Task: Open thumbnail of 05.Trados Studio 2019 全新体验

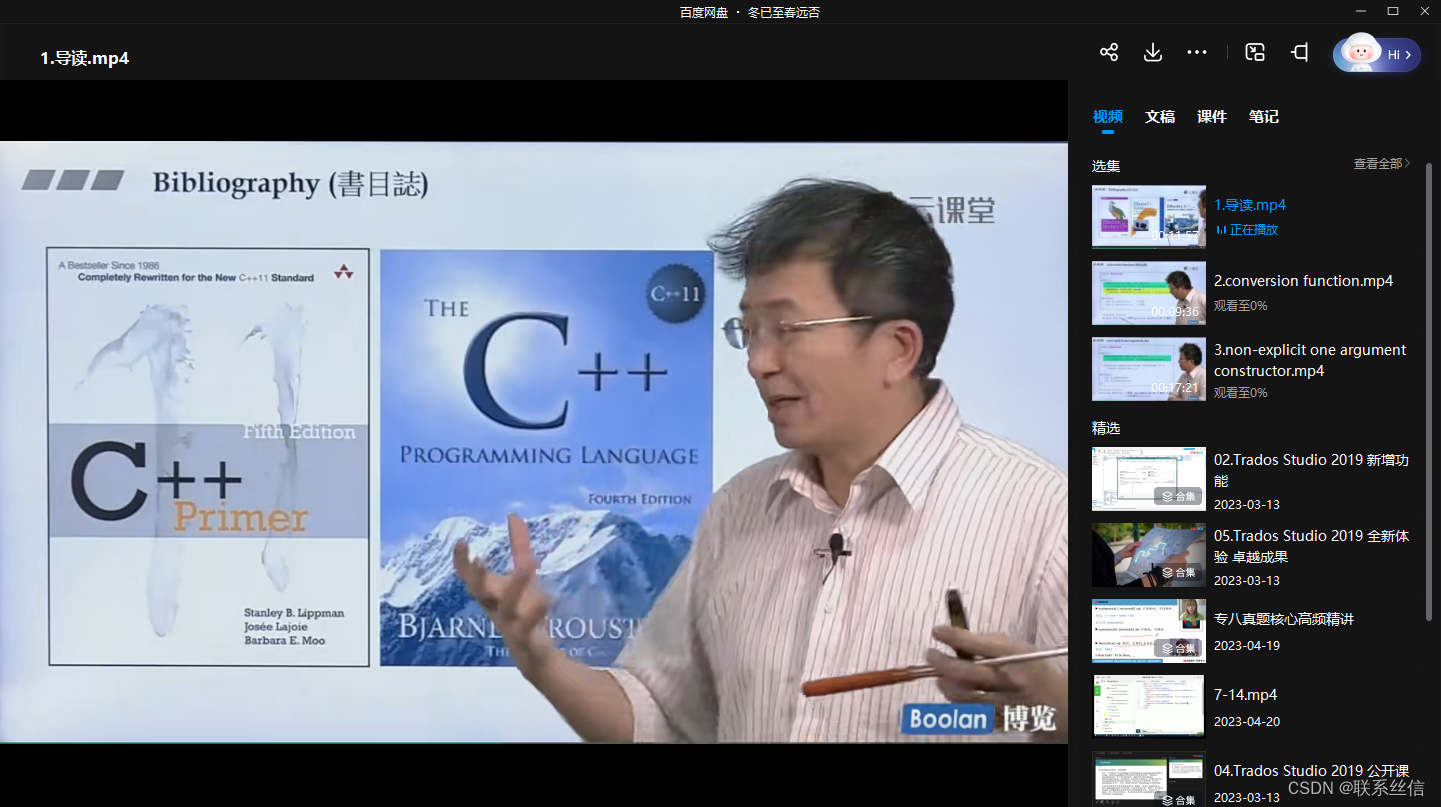Action: (x=1149, y=555)
